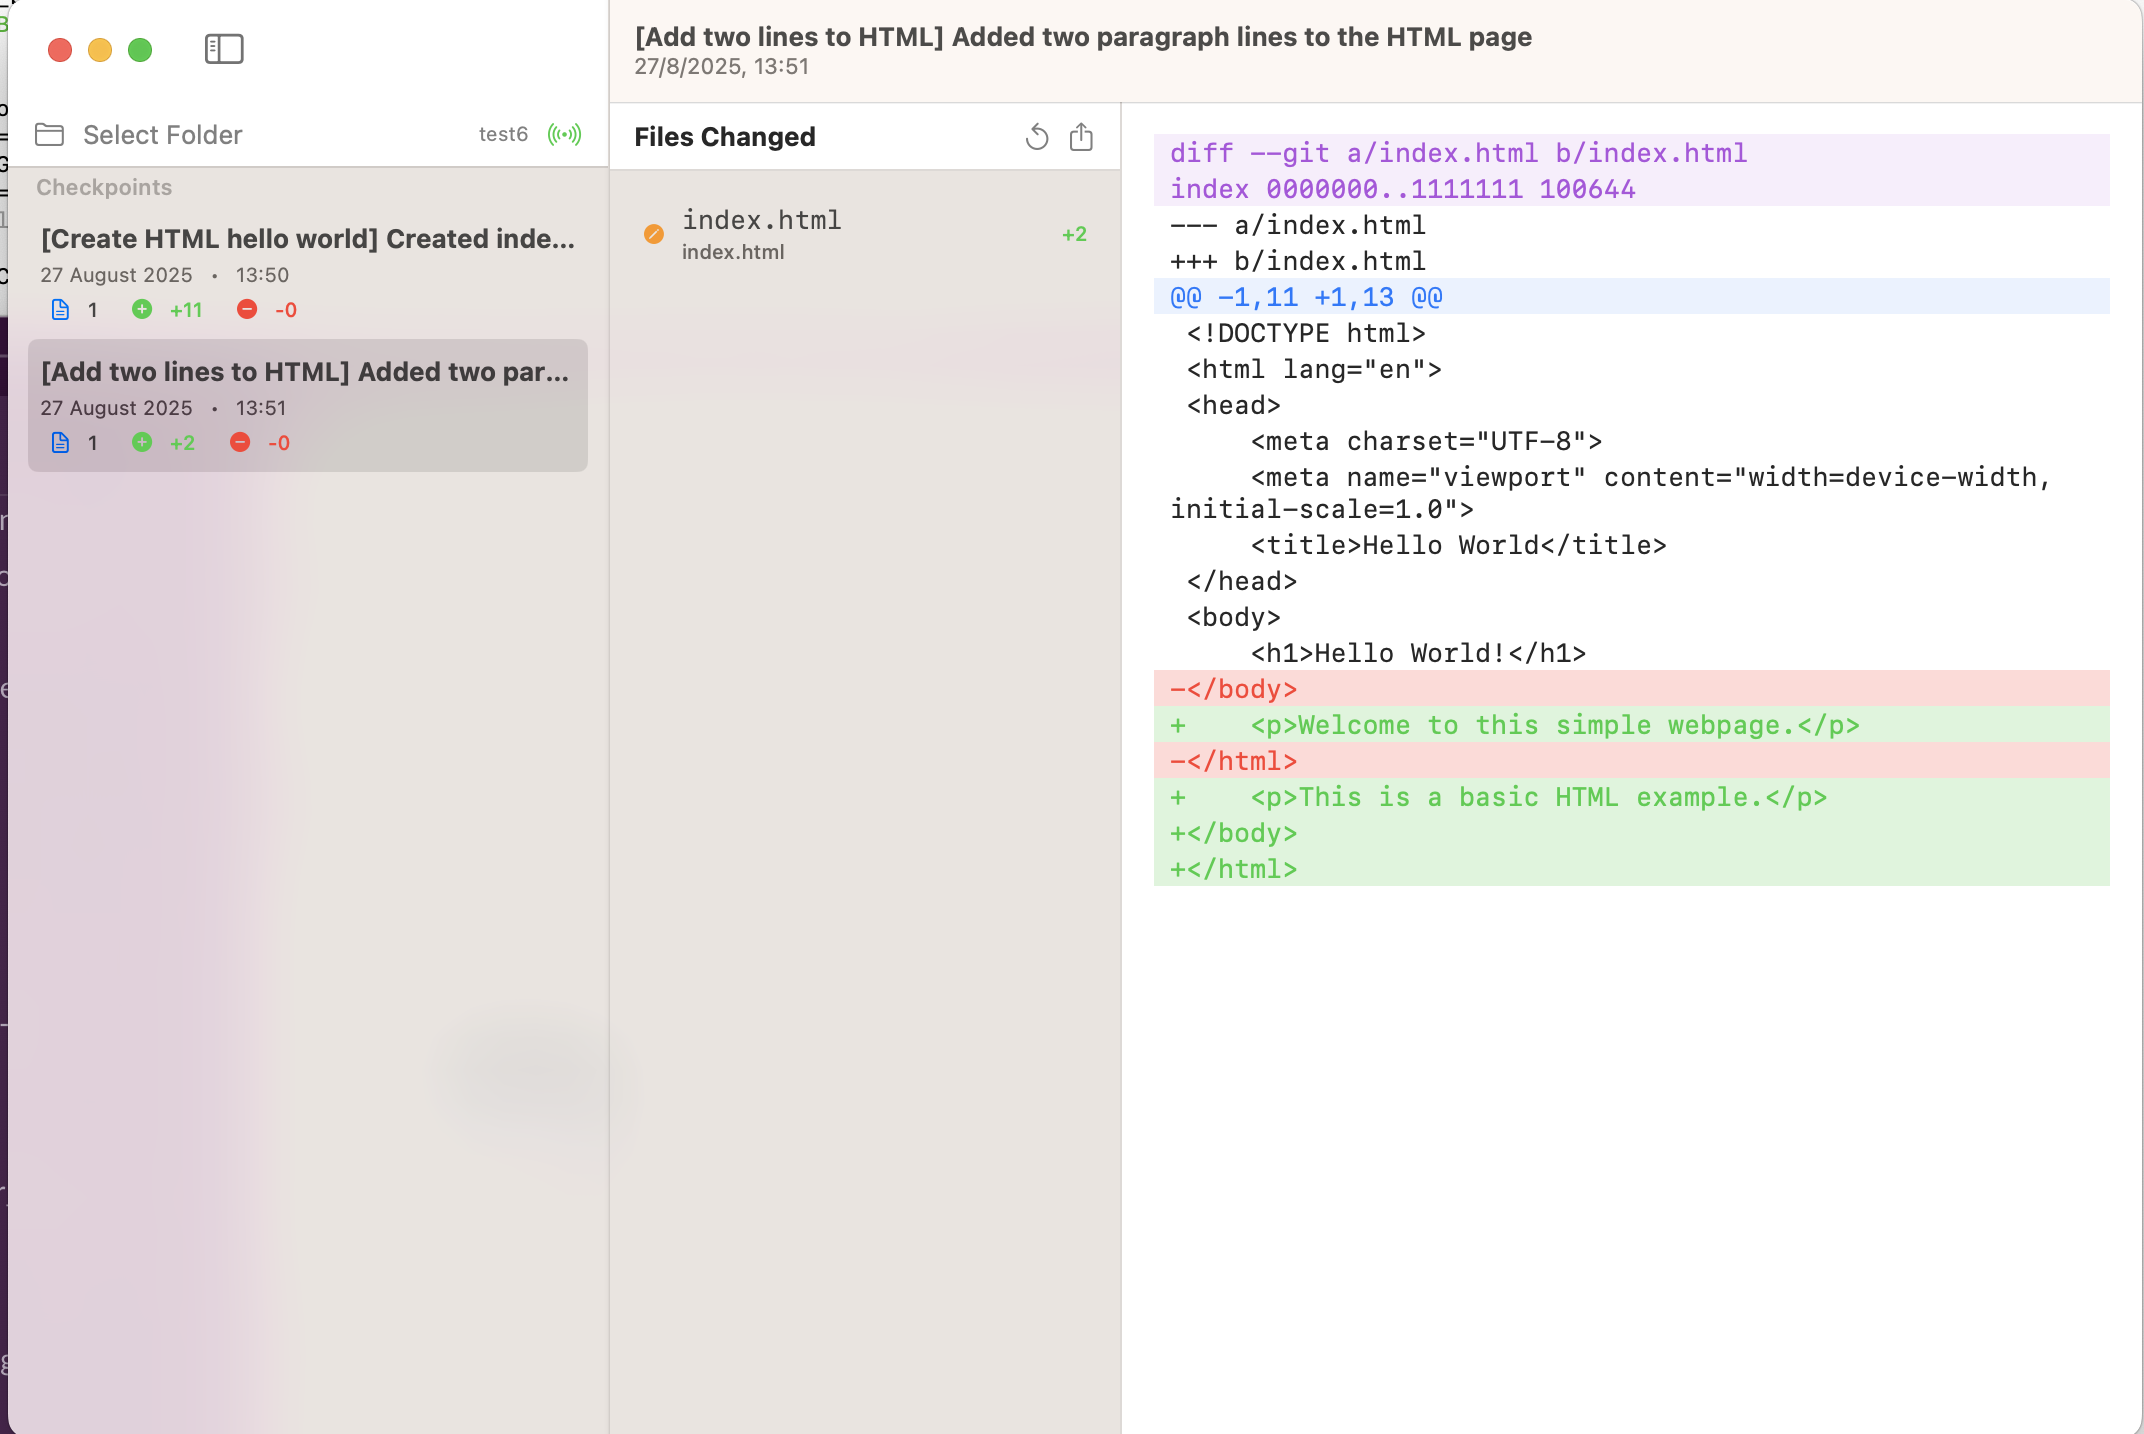
Task: Click the yellow minimize window button
Action: pos(100,50)
